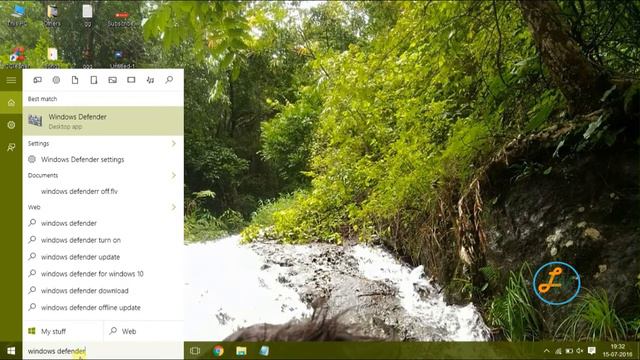Show hidden system tray icons
The image size is (640, 360).
point(547,351)
